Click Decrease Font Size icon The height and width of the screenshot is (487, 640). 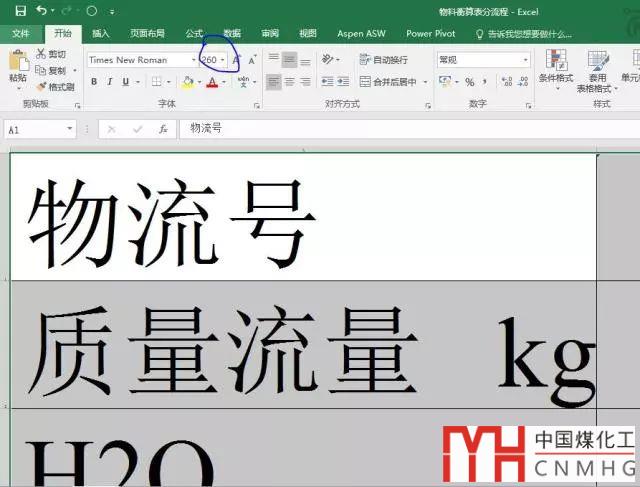(x=252, y=60)
